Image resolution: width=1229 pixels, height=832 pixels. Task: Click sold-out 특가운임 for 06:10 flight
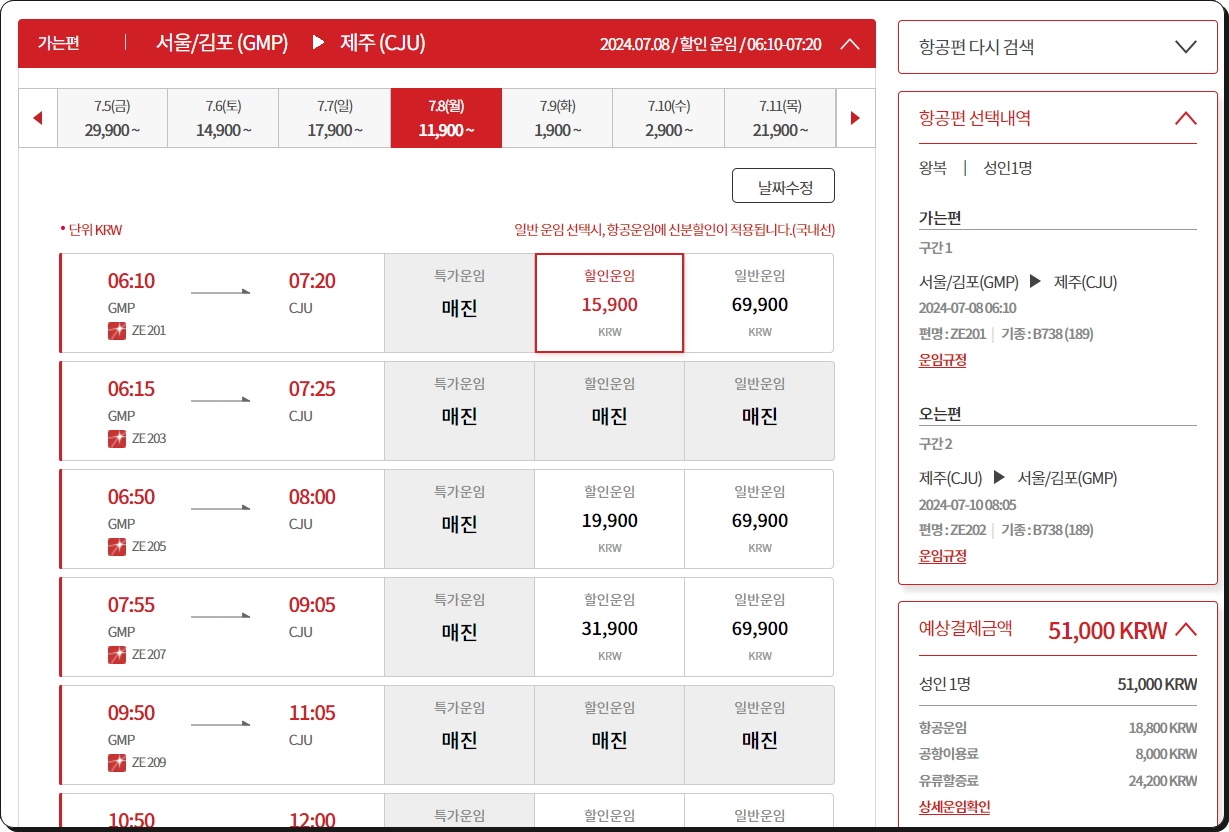(459, 303)
